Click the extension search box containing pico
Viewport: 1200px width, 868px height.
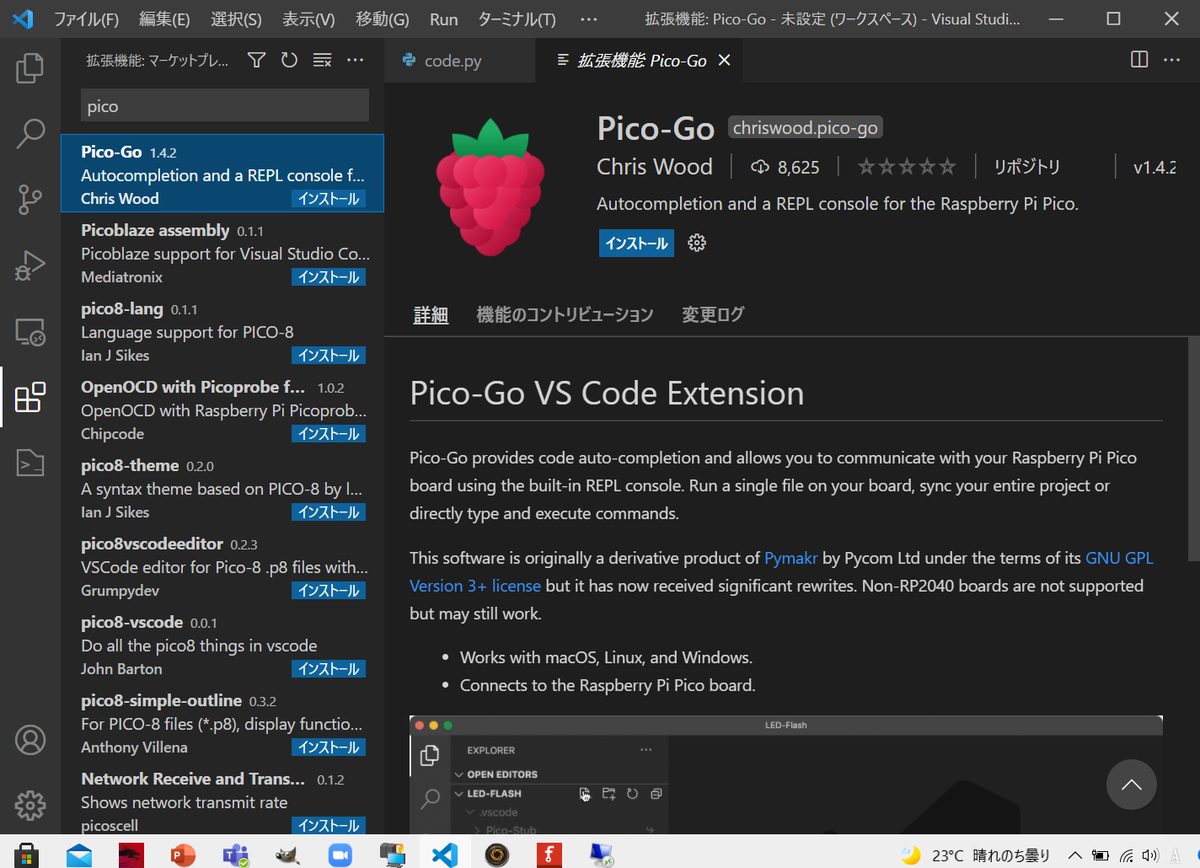point(225,105)
